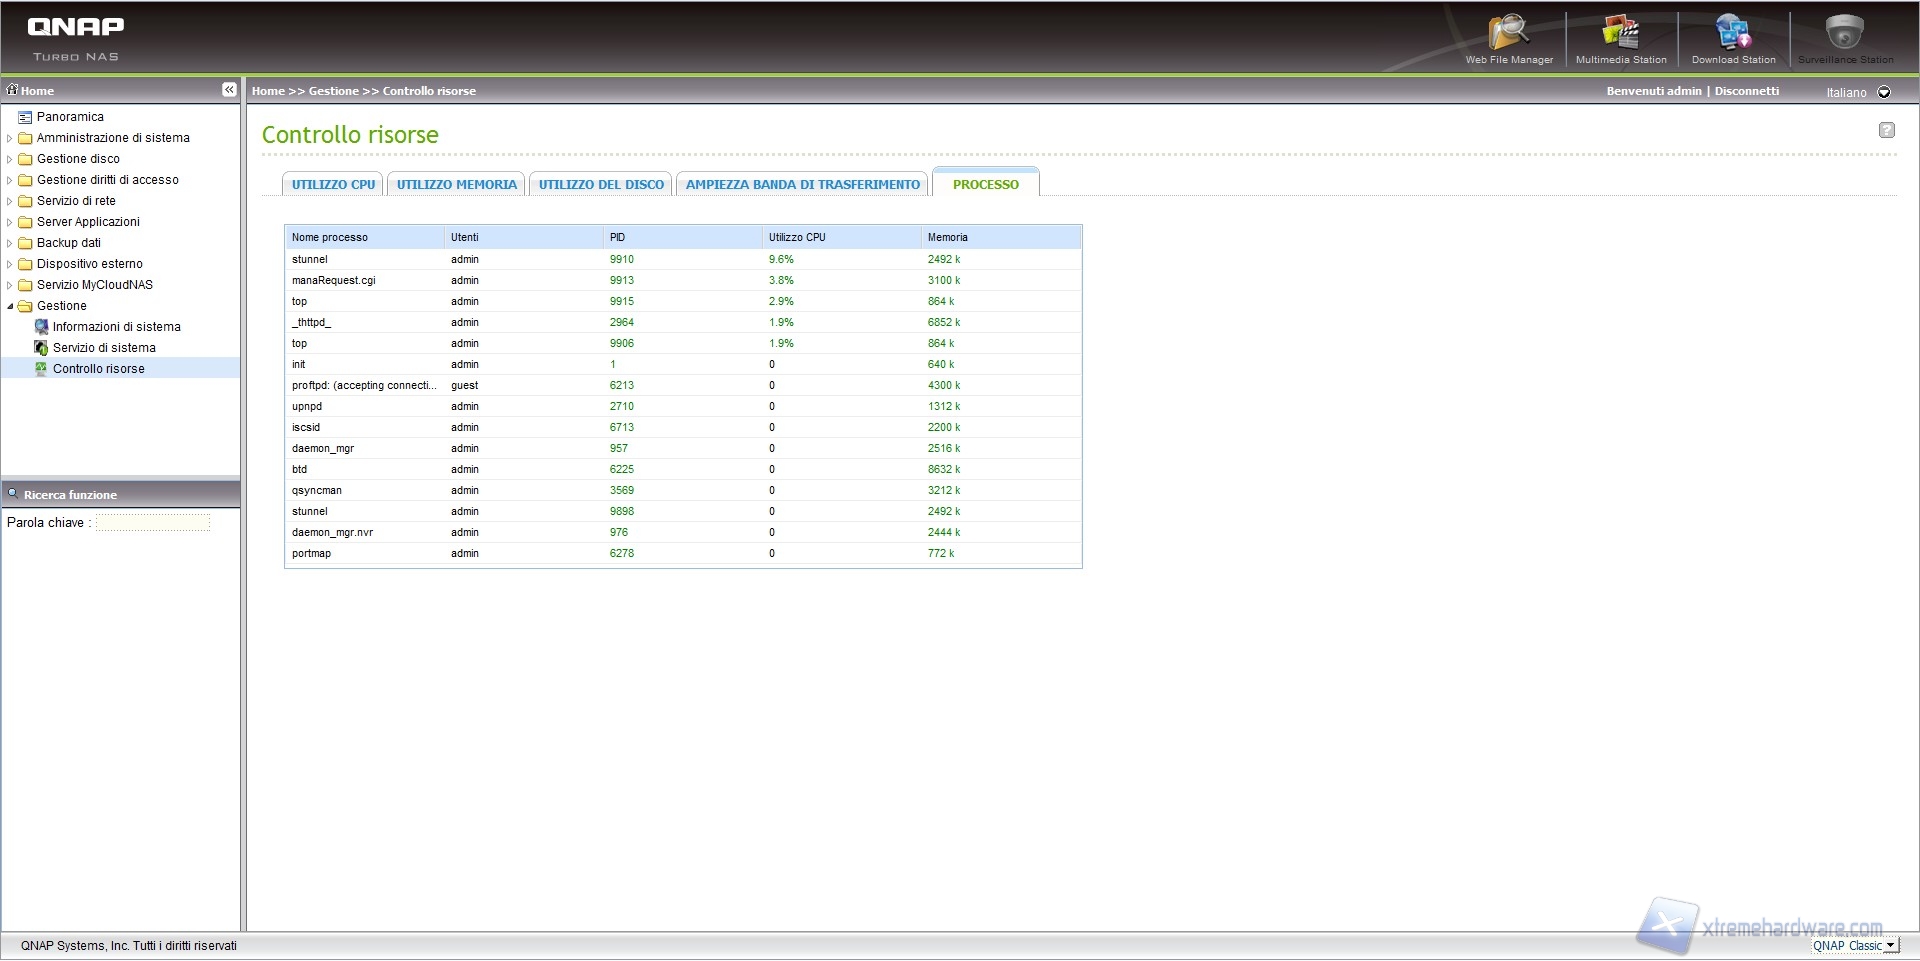Click the Panoramica overview icon

25,117
